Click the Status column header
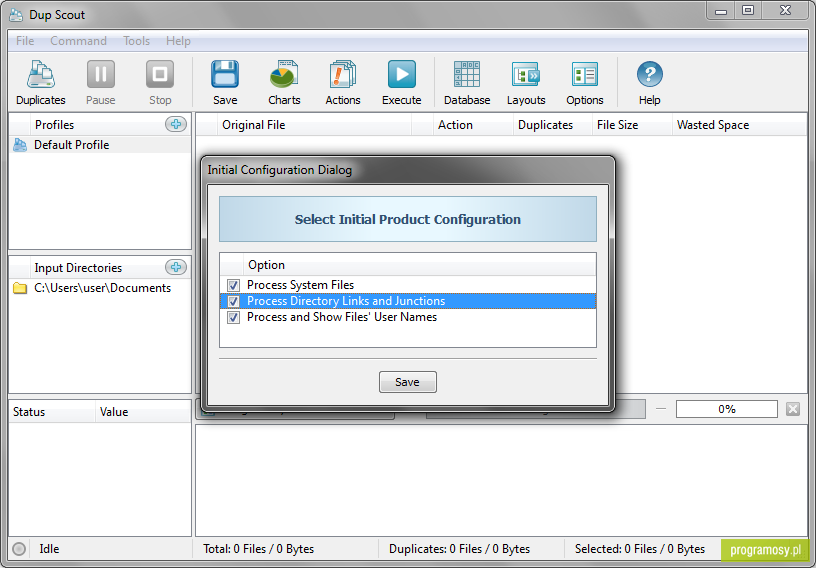This screenshot has width=816, height=568. pyautogui.click(x=52, y=412)
